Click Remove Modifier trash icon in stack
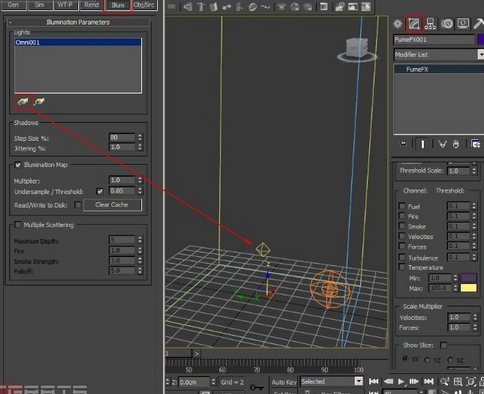The height and width of the screenshot is (394, 484). point(456,144)
